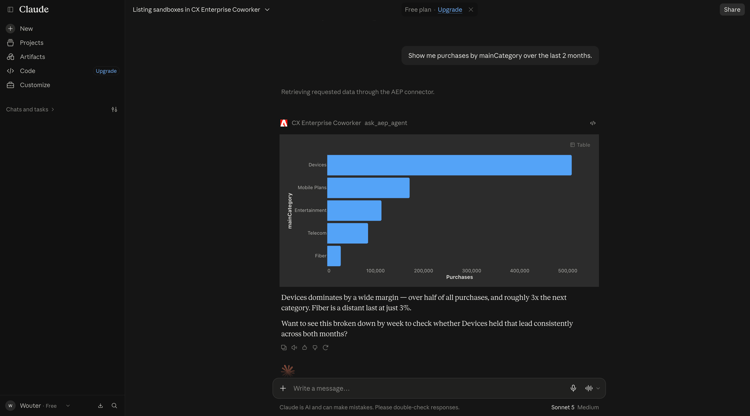The image size is (750, 416).
Task: Click Upgrade link in Free plan banner
Action: [x=450, y=10]
